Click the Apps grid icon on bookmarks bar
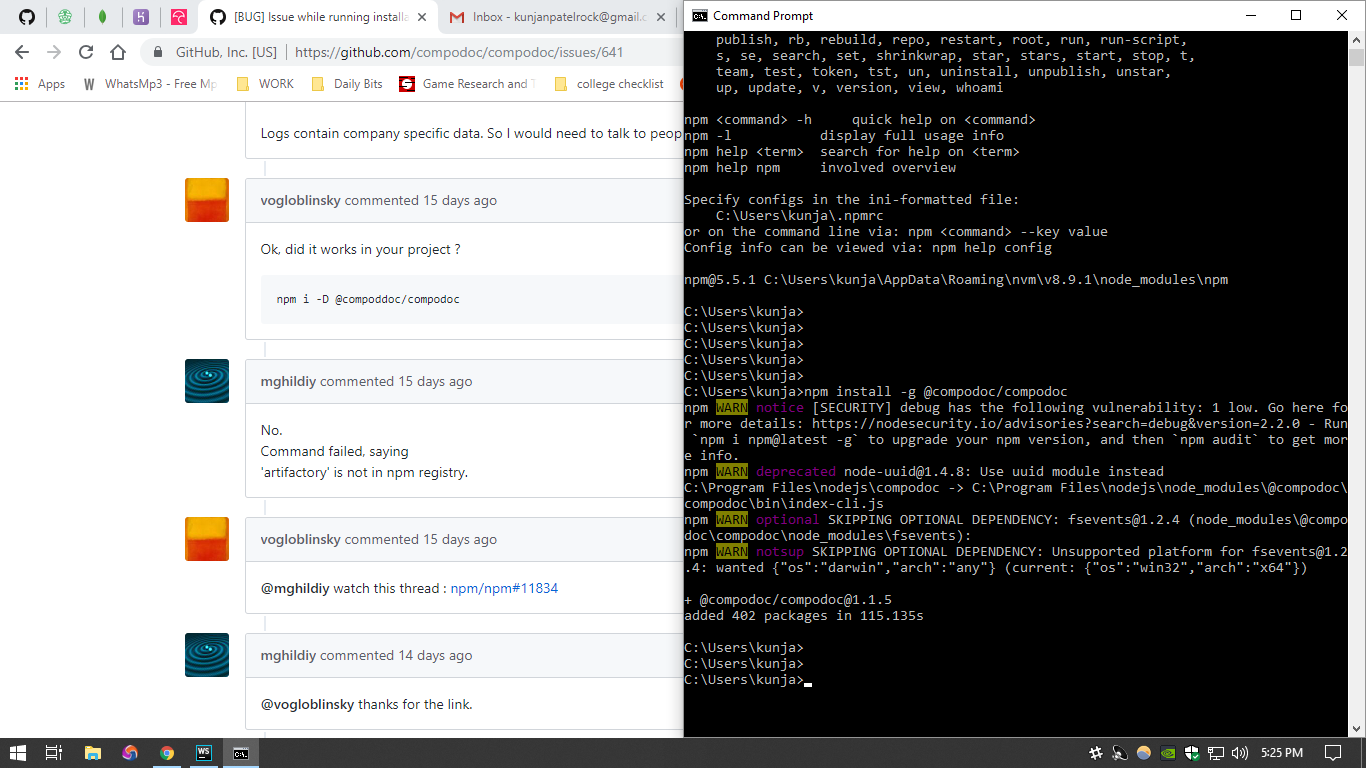This screenshot has height=768, width=1366. click(20, 84)
